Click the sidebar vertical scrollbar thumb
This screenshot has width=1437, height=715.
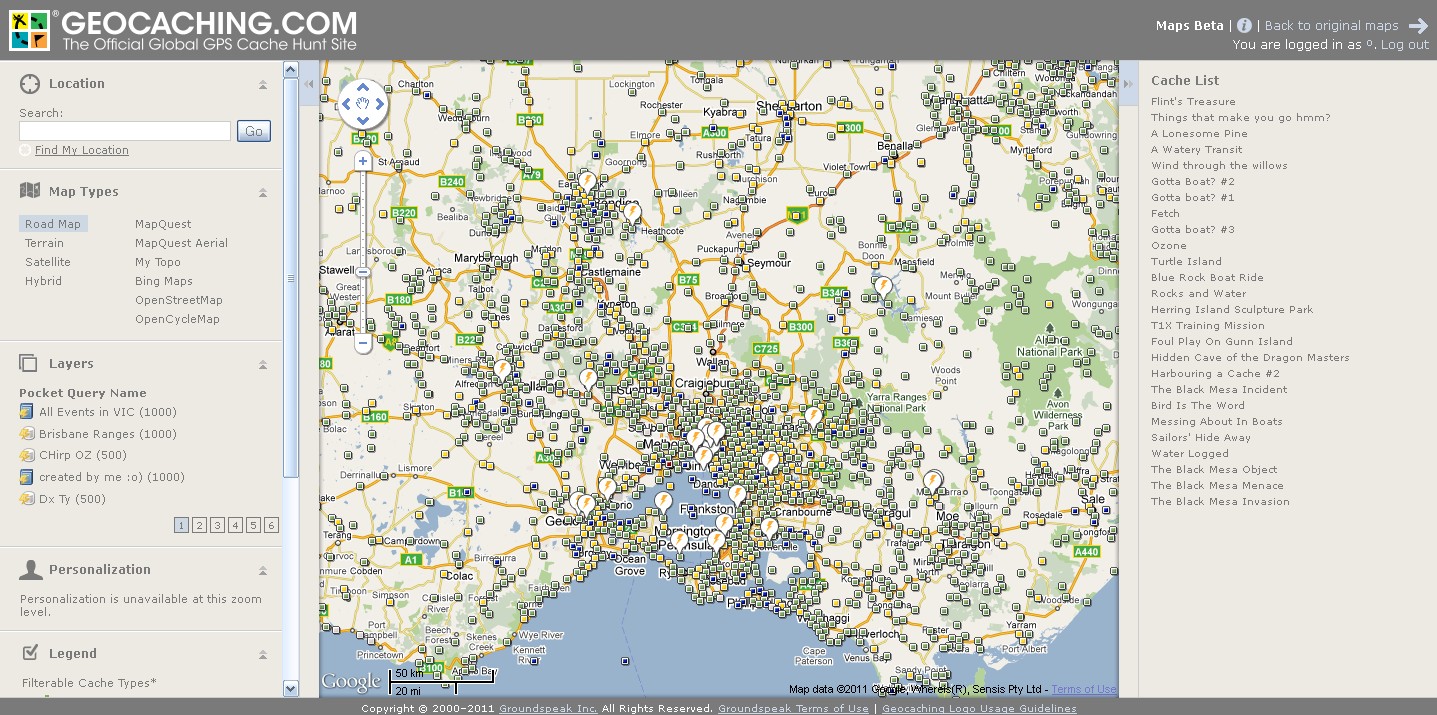(291, 279)
